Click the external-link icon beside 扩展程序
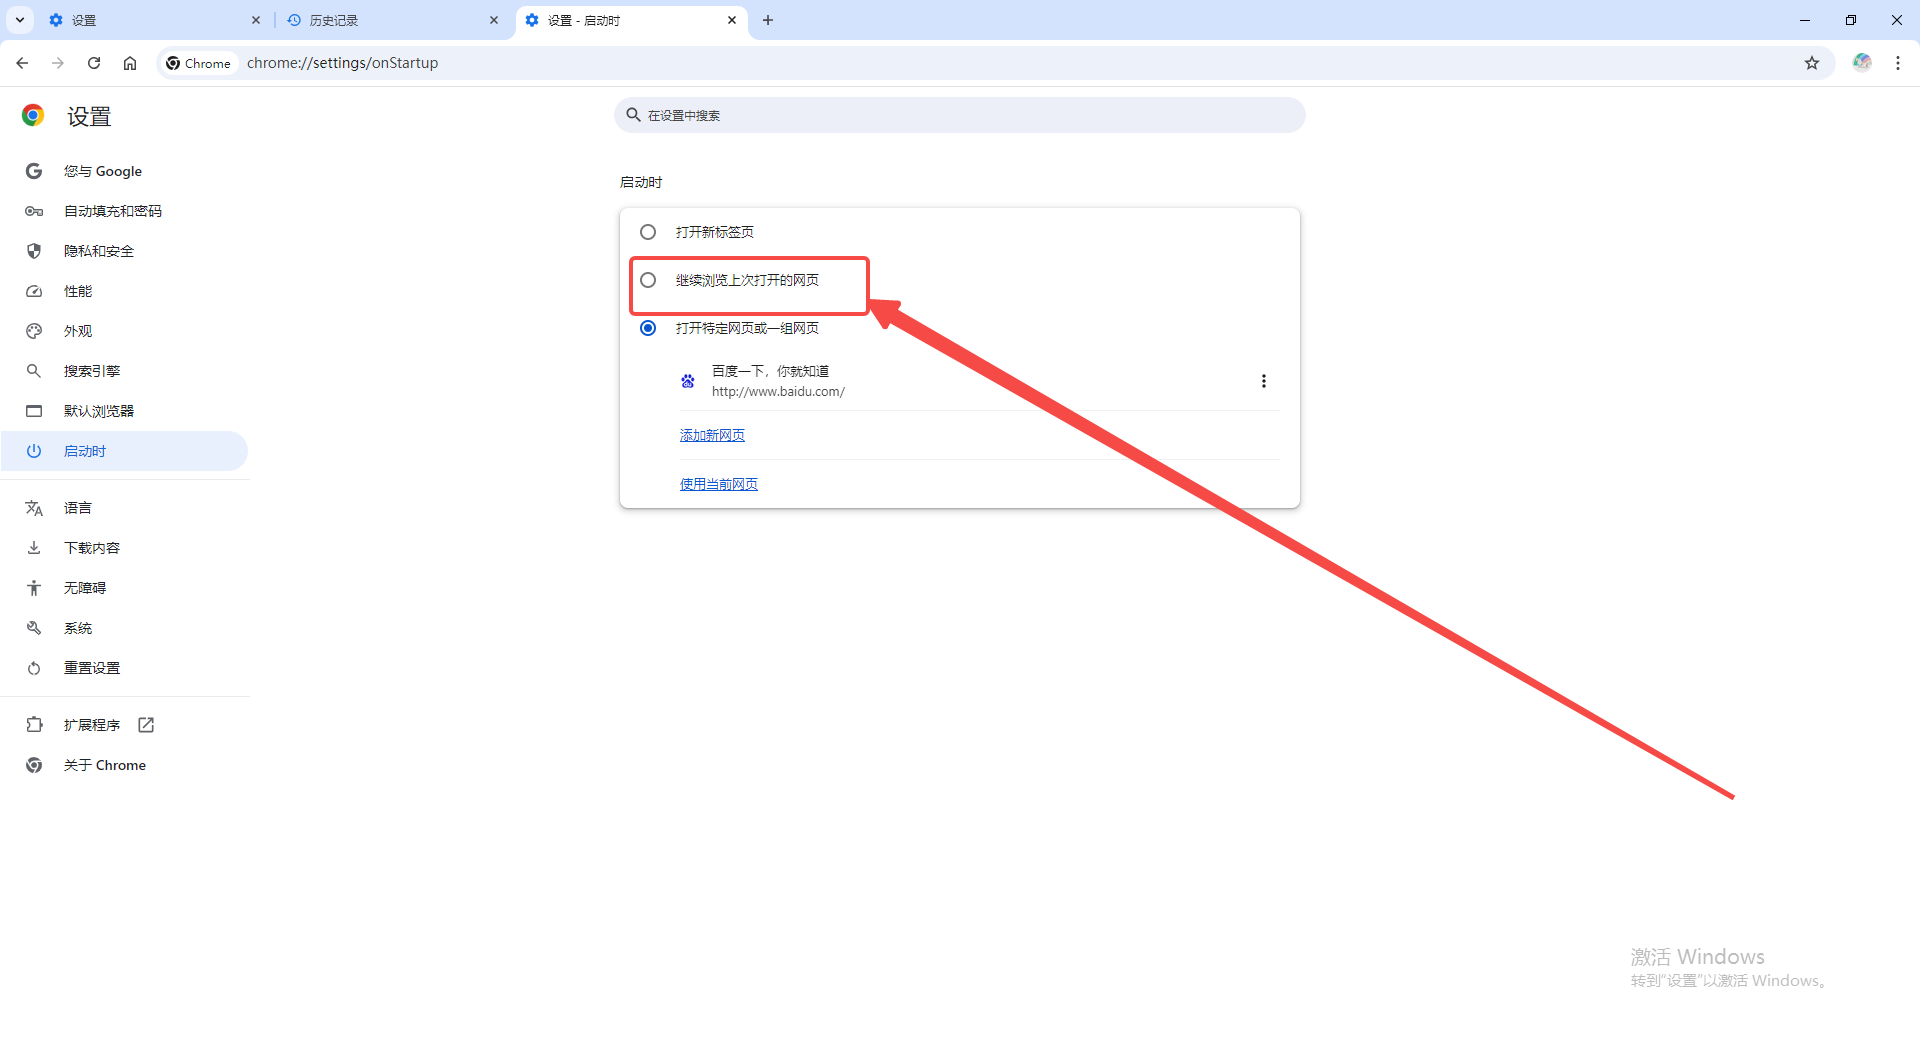This screenshot has height=1040, width=1920. tap(146, 725)
